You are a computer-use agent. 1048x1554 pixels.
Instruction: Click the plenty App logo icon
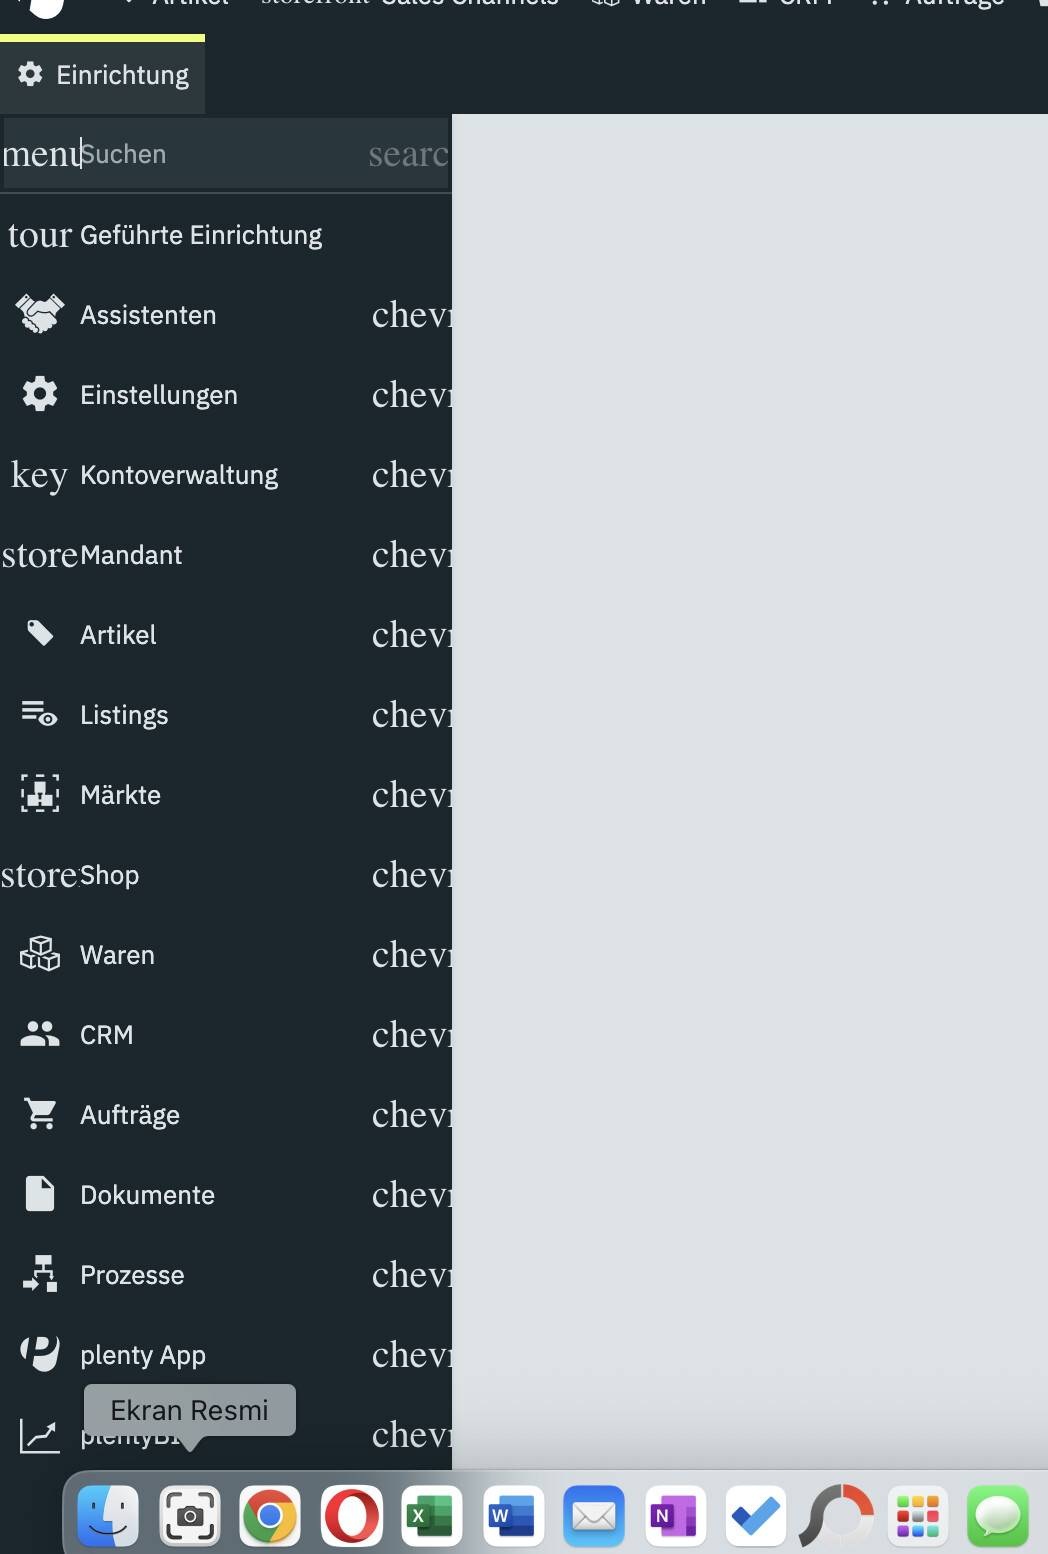click(40, 1354)
